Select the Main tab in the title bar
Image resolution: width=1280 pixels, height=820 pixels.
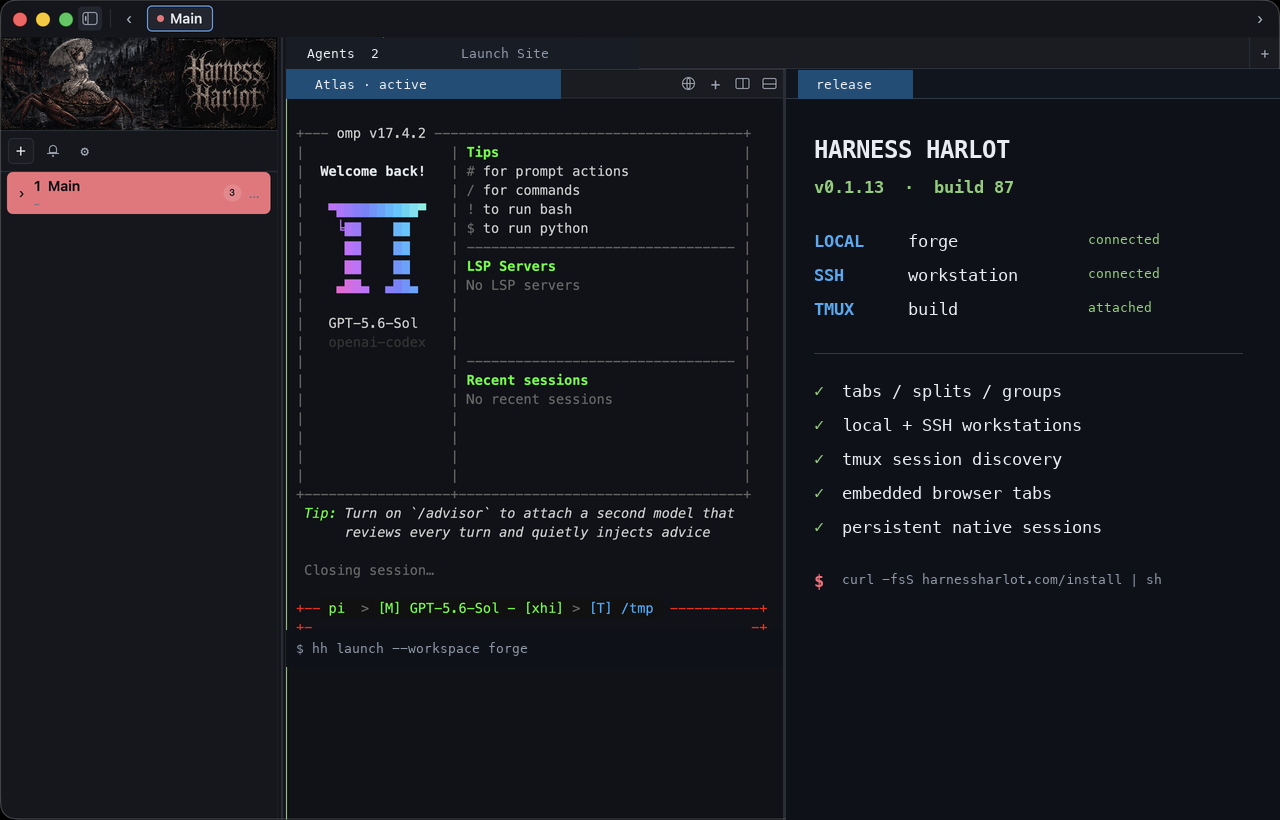pos(180,18)
